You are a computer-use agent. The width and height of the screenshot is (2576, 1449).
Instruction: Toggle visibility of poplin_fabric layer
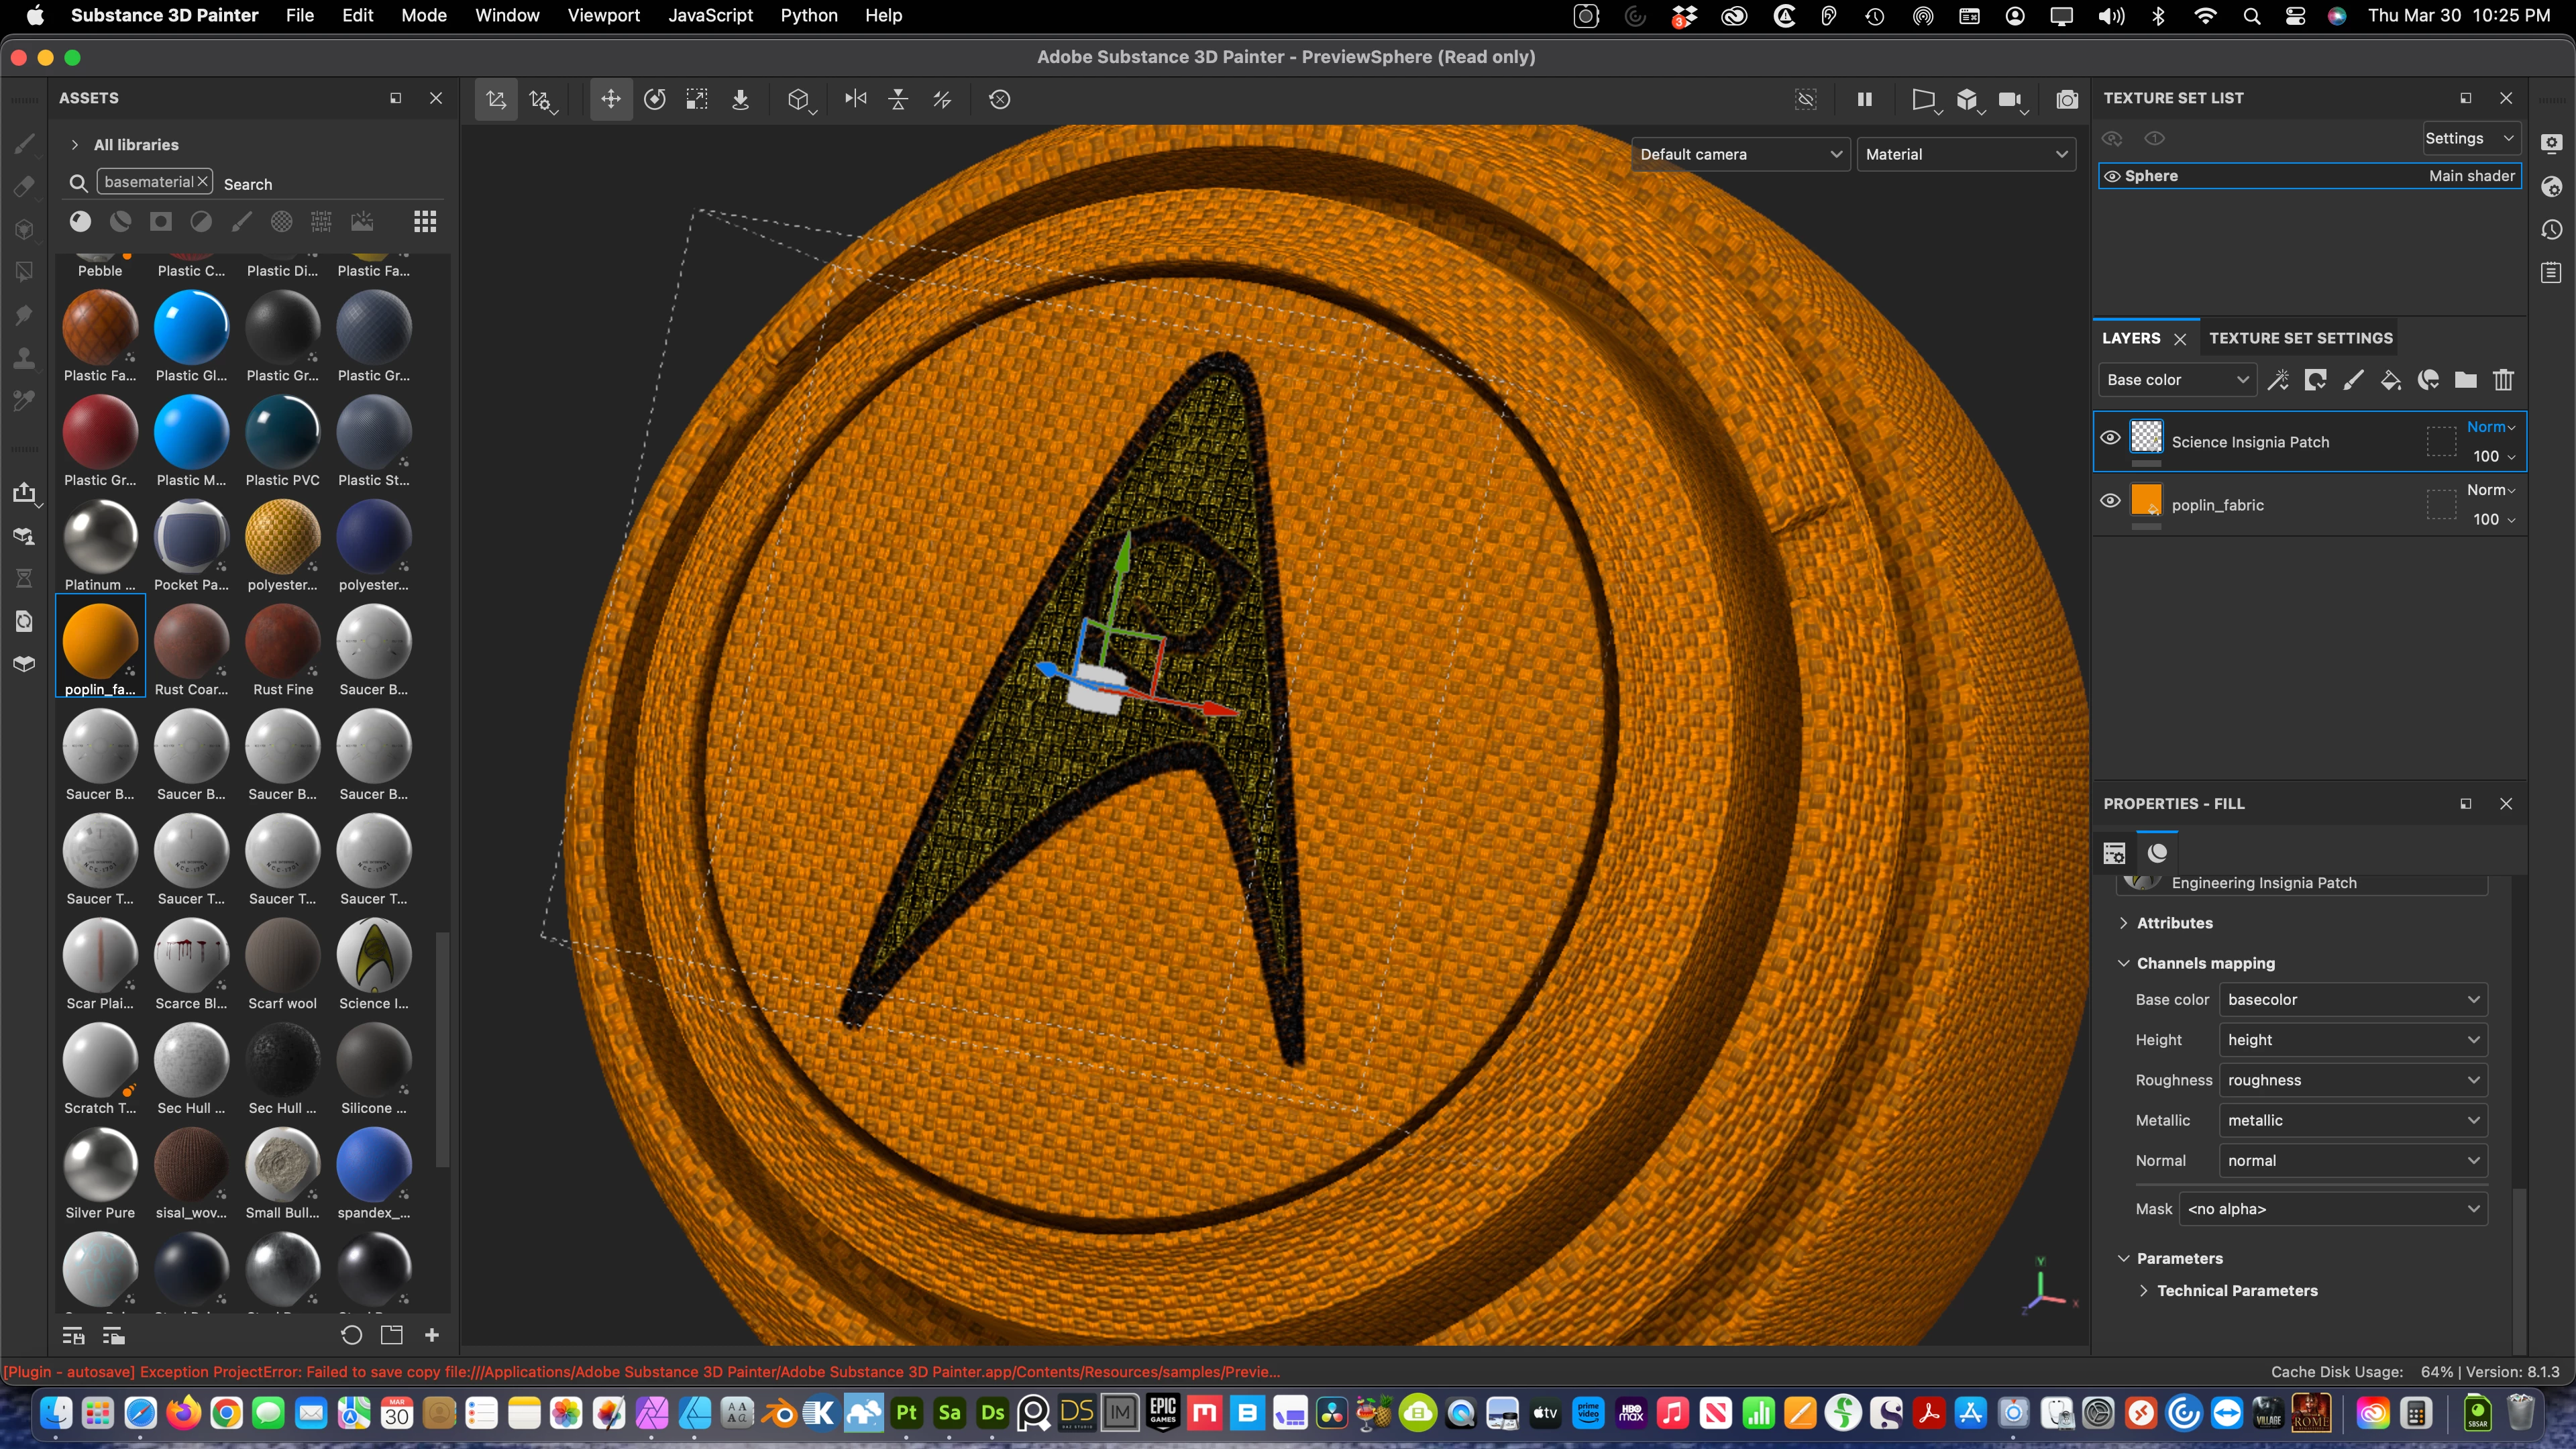2110,501
